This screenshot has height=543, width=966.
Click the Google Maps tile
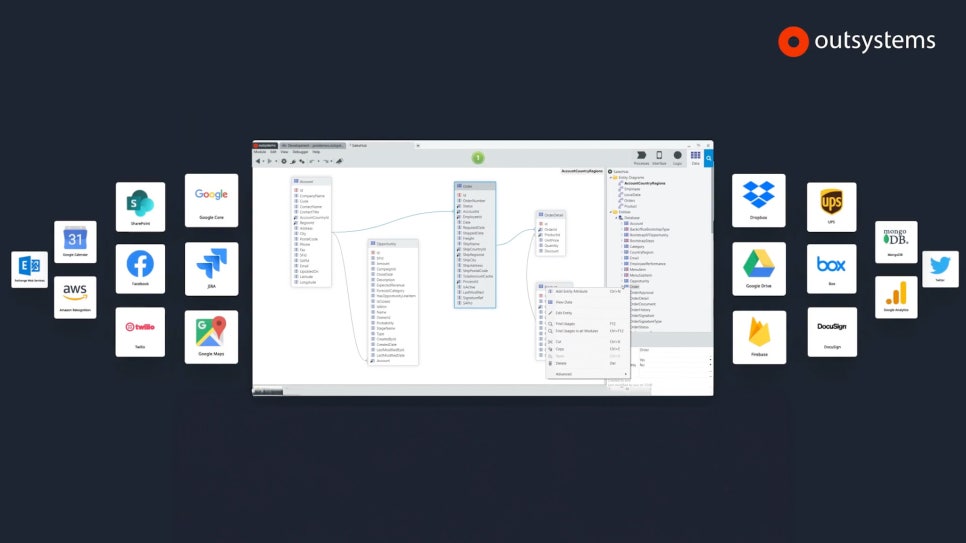point(211,337)
